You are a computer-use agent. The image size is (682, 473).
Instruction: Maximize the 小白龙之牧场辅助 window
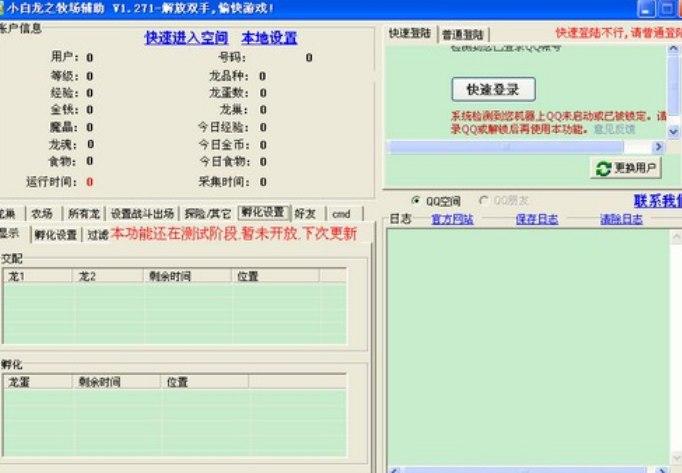(x=667, y=9)
